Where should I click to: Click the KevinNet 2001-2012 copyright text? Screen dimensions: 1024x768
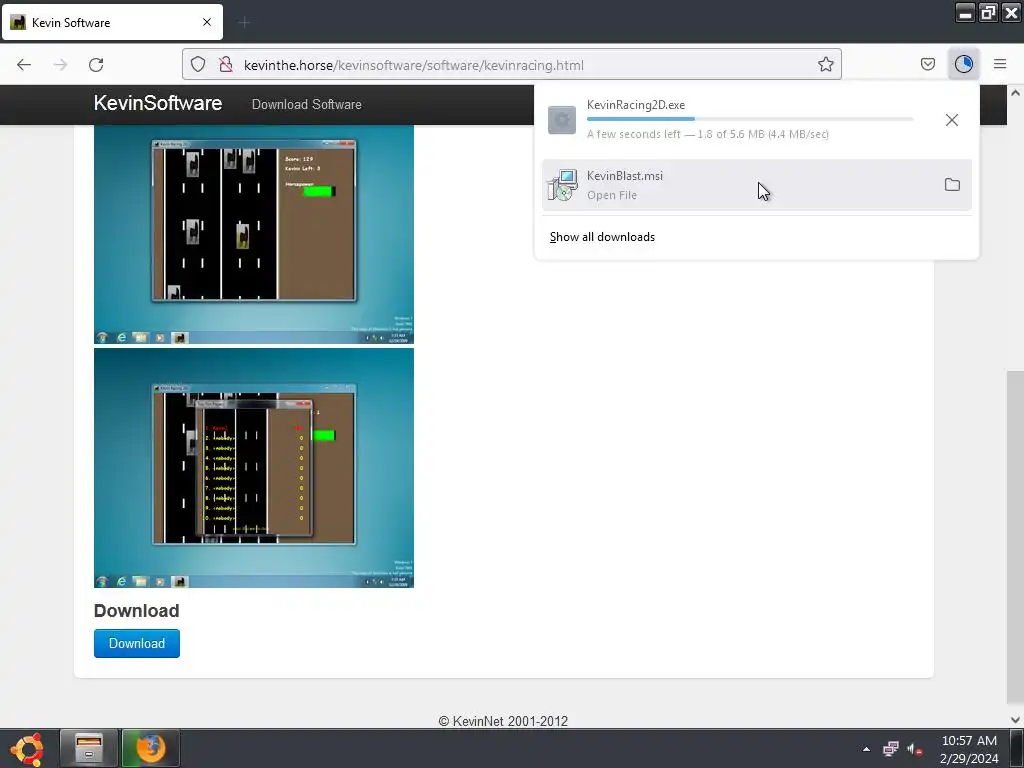(x=503, y=721)
